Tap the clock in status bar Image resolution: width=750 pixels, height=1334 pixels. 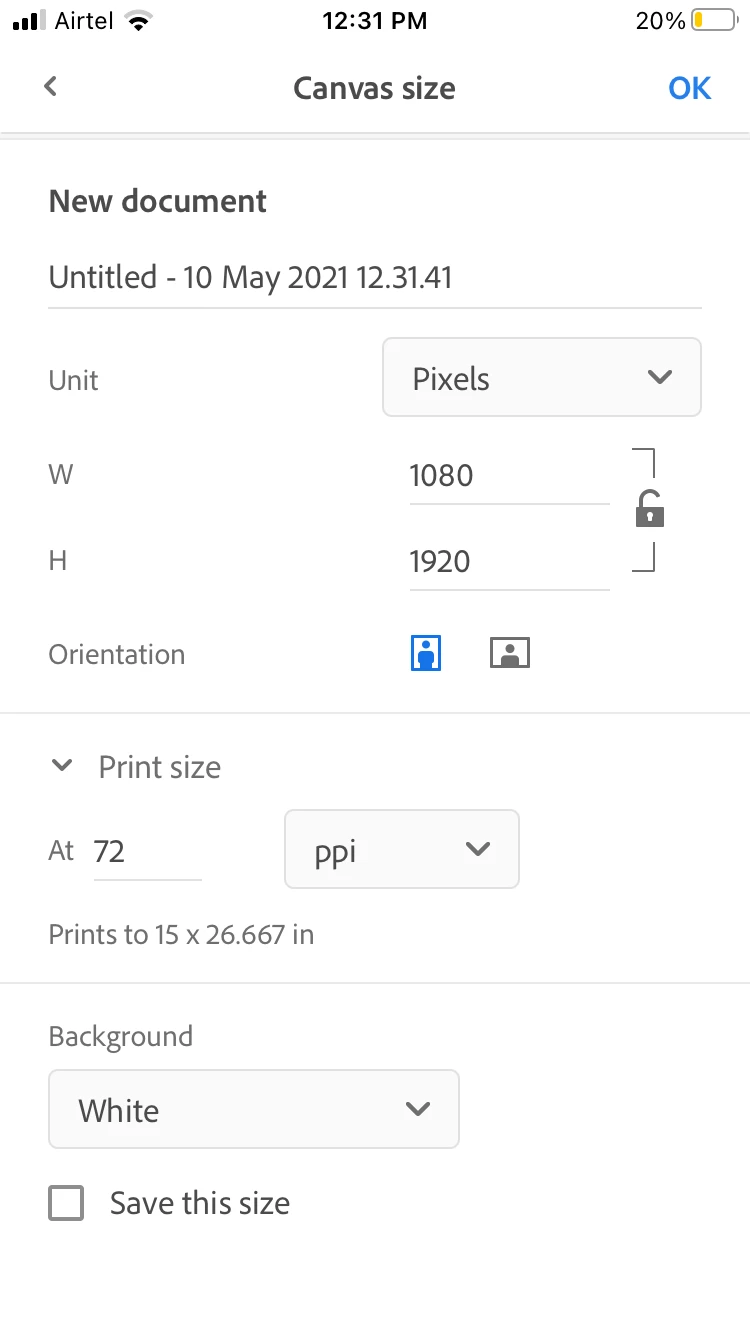(x=374, y=21)
